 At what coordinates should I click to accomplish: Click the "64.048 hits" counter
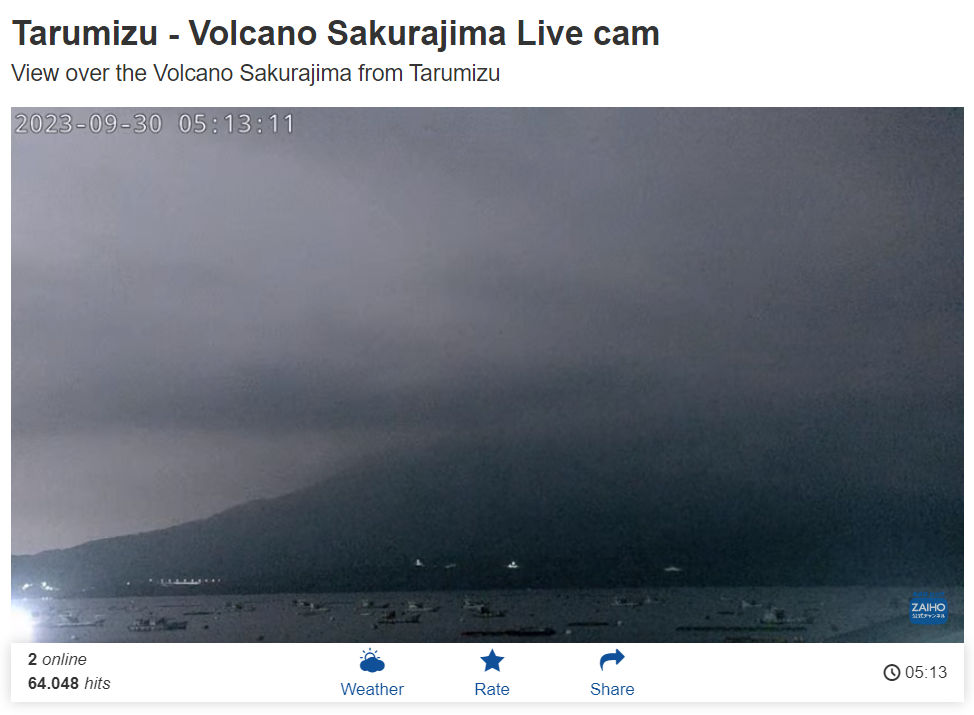[x=69, y=683]
